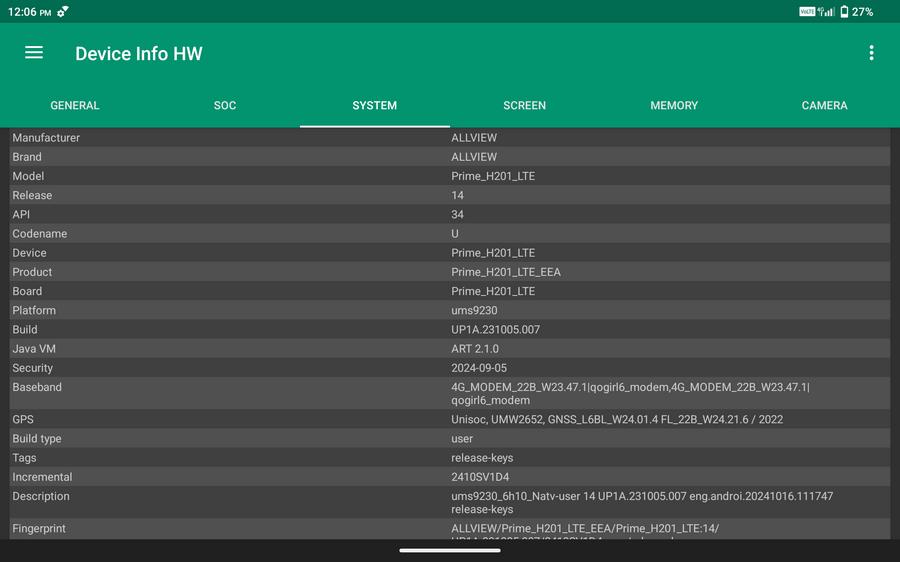Tap the Security value 2024-09-05
900x562 pixels.
[x=479, y=368]
